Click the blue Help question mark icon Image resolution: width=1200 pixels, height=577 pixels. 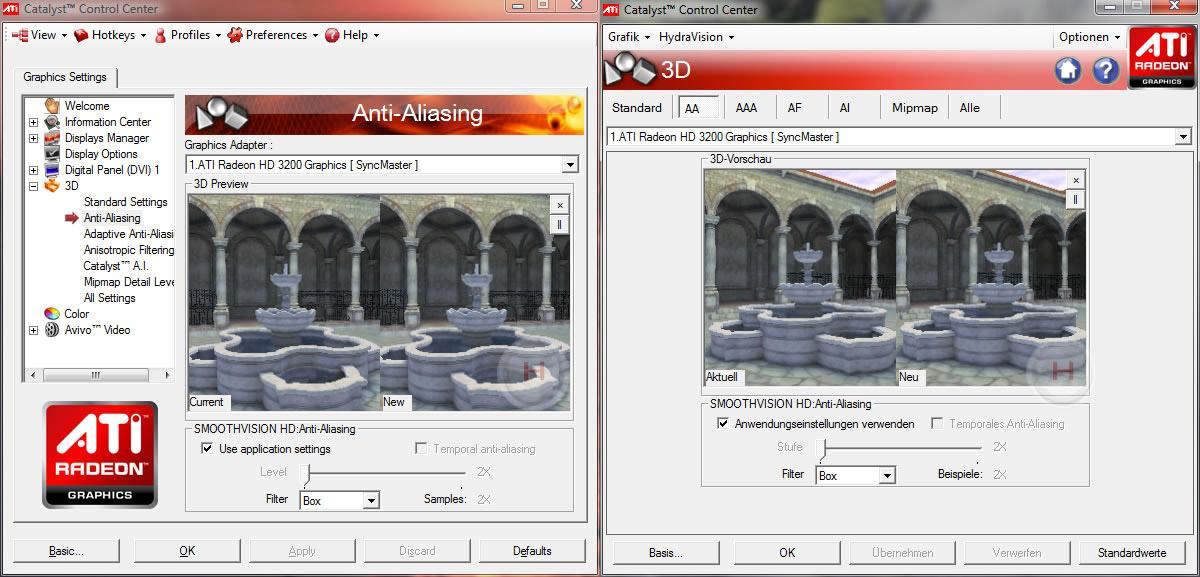pyautogui.click(x=1105, y=70)
